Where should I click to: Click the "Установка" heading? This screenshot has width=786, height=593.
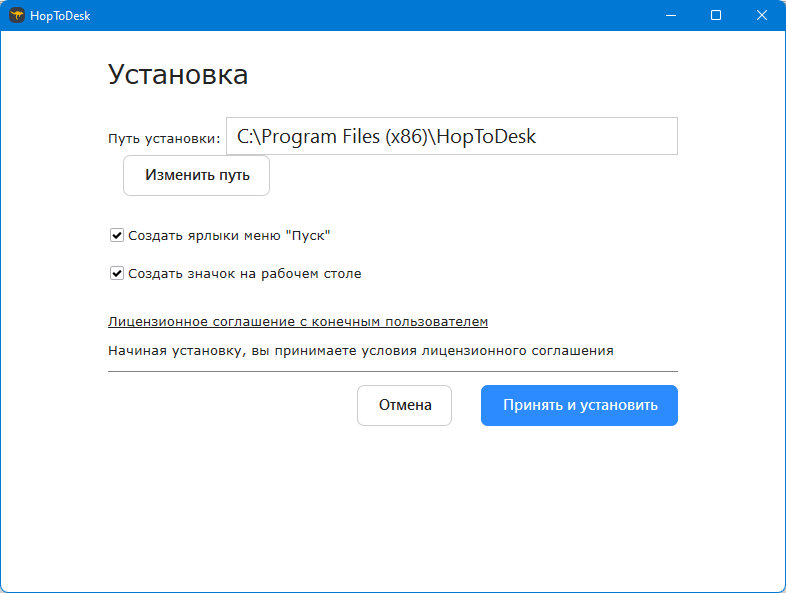click(x=178, y=74)
